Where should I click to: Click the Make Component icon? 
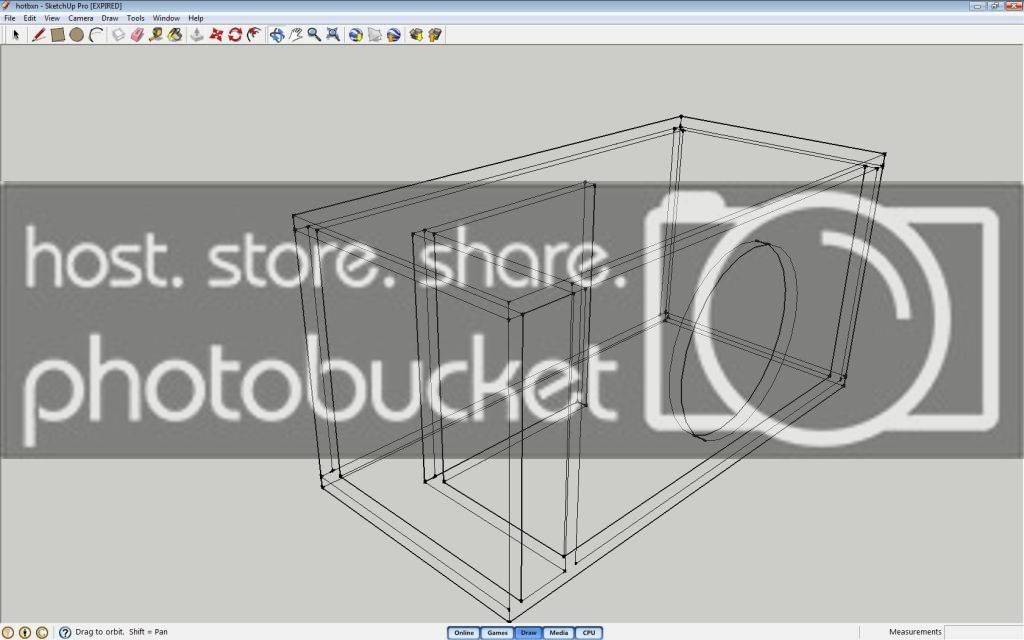pyautogui.click(x=118, y=35)
